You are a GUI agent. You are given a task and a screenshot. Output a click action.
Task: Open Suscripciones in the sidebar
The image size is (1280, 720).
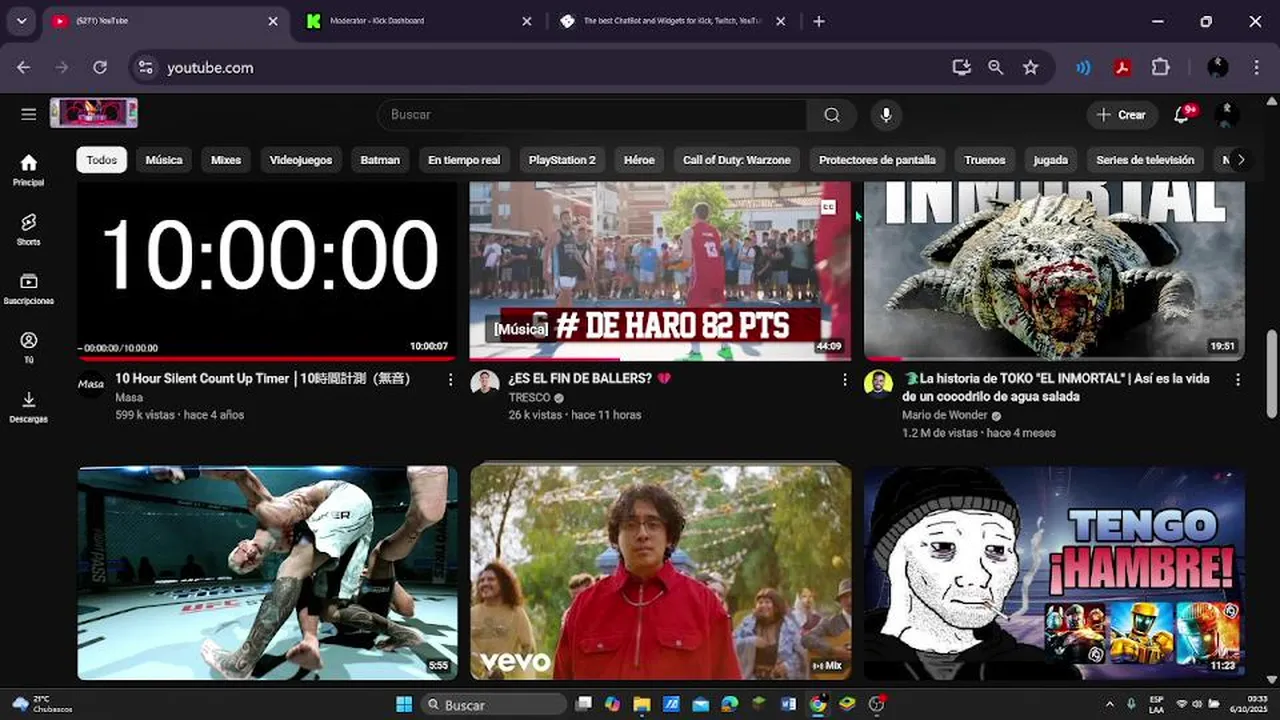point(28,288)
